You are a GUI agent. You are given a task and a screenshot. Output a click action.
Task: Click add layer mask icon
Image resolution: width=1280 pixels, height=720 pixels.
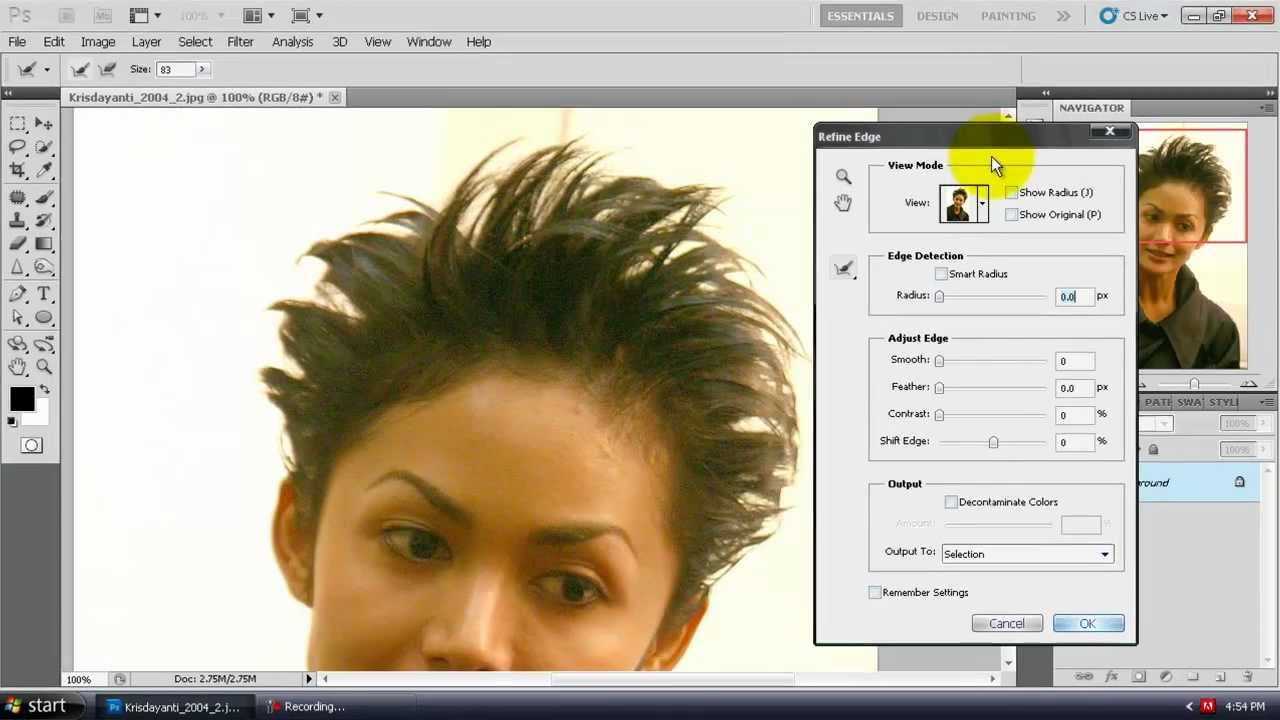[x=1138, y=677]
